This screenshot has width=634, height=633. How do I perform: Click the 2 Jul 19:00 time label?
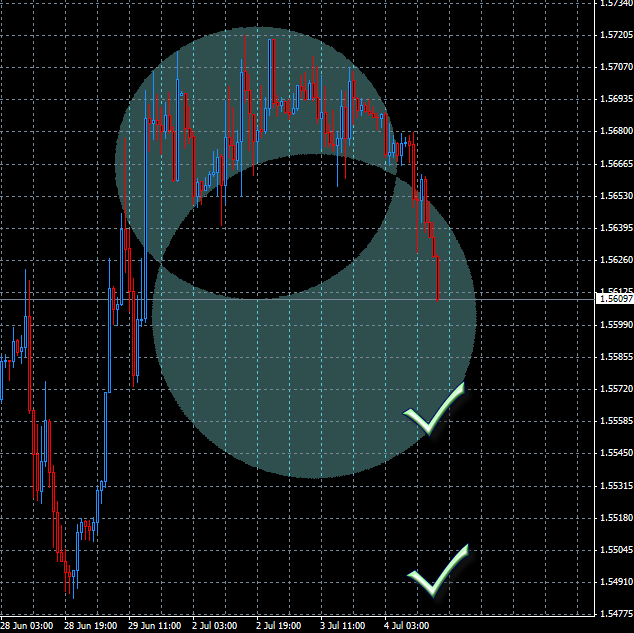(279, 626)
